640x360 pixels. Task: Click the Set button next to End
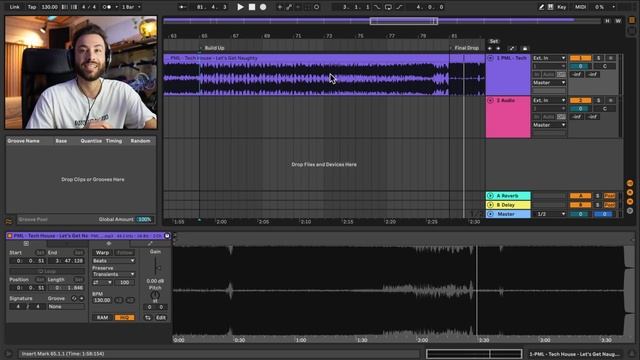pos(79,253)
